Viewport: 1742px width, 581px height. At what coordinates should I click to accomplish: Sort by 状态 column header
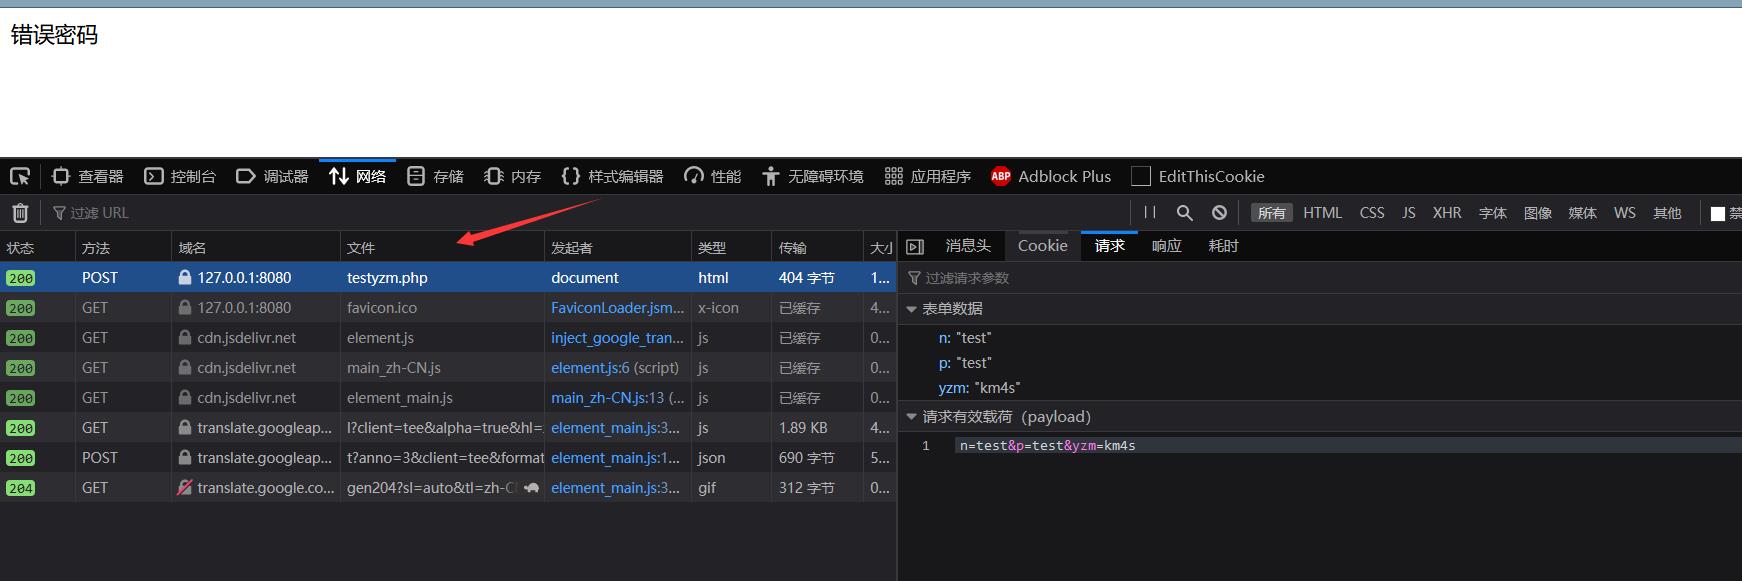(38, 248)
